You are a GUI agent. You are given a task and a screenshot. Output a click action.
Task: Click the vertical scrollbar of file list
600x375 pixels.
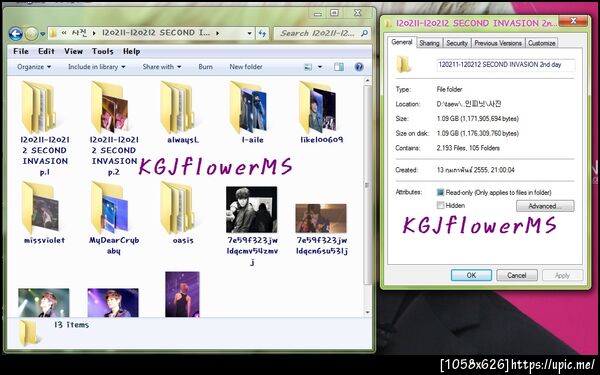367,185
